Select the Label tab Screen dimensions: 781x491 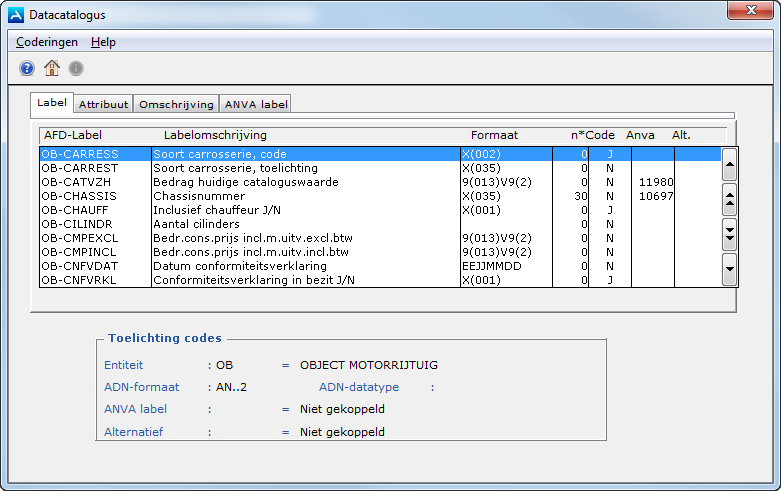(52, 103)
